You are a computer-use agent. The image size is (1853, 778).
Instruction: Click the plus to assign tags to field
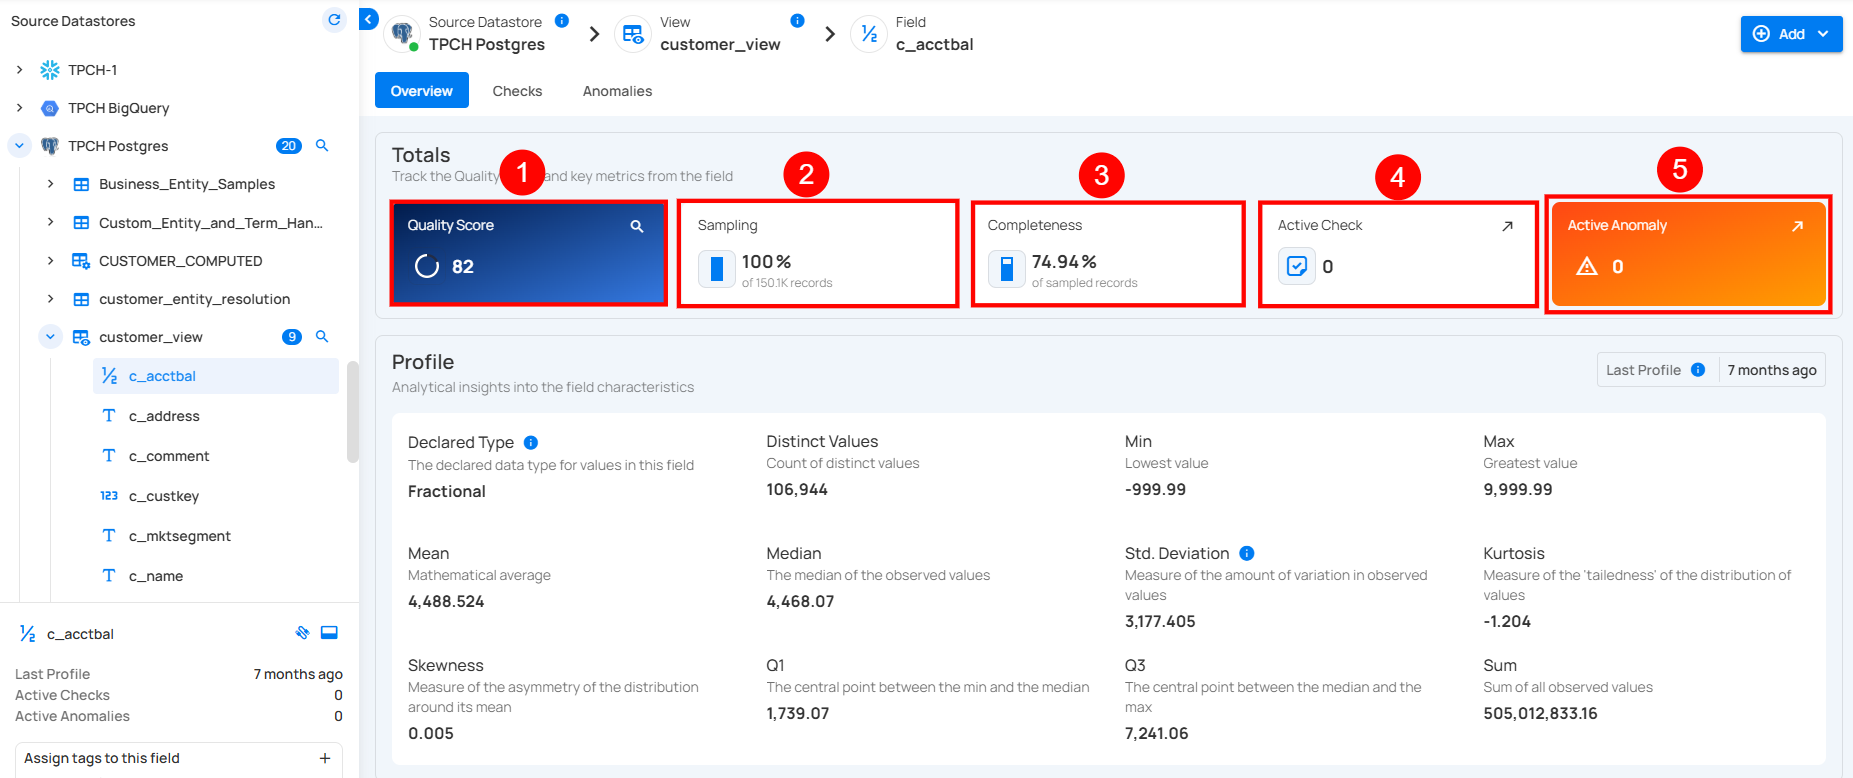click(325, 758)
